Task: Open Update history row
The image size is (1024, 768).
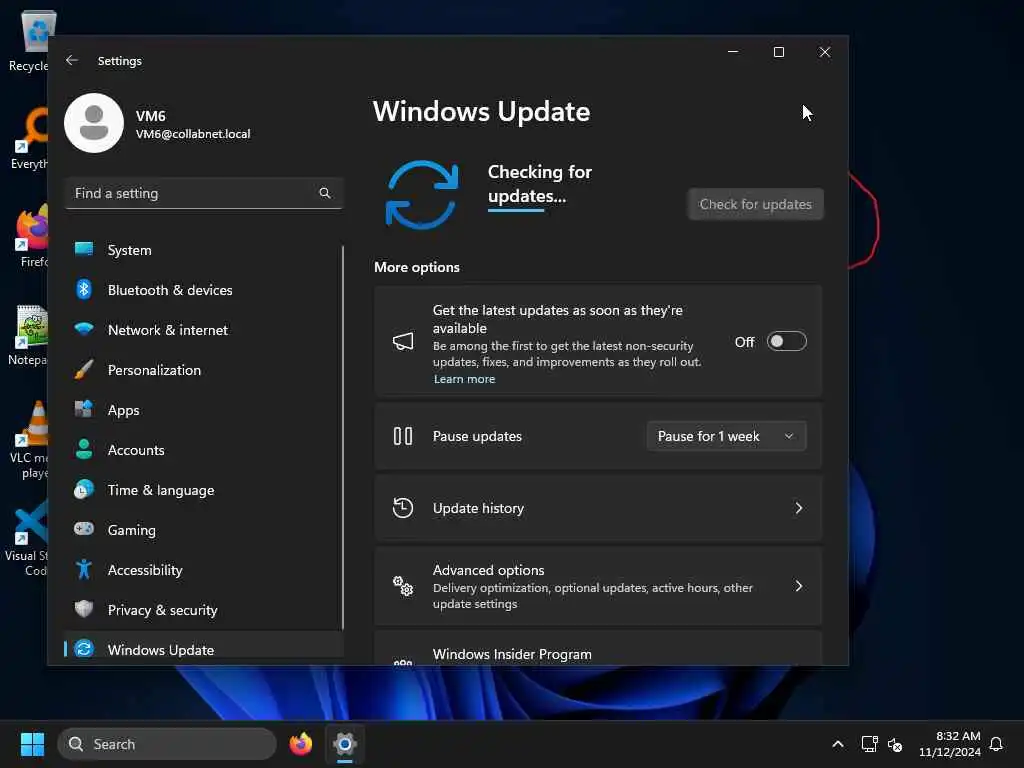Action: point(598,507)
